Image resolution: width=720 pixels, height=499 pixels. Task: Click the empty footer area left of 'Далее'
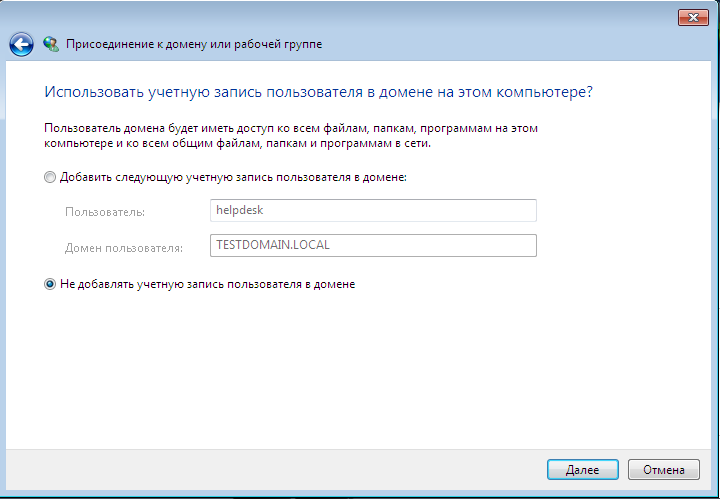click(300, 469)
